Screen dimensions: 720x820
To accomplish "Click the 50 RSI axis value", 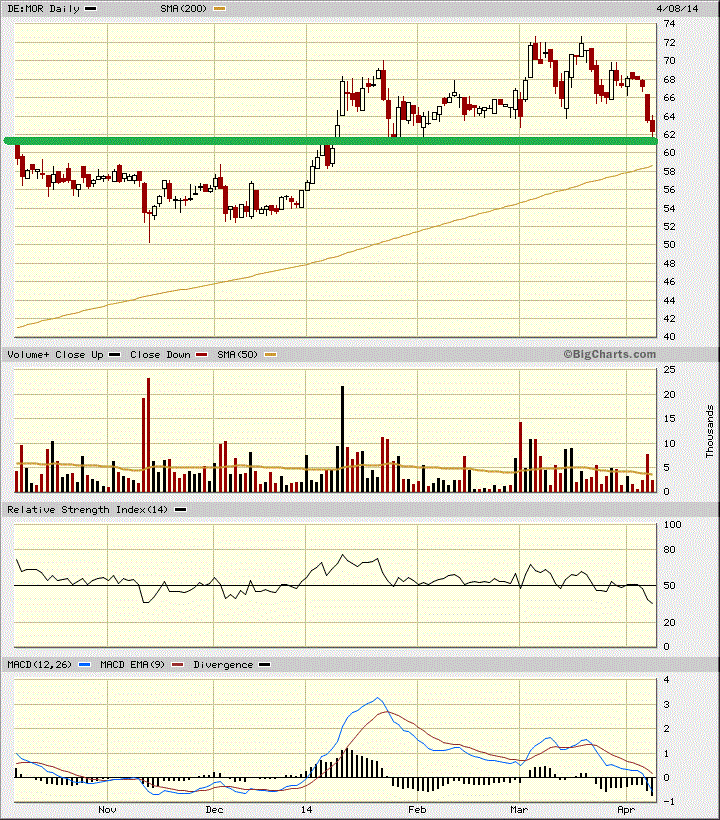I will pyautogui.click(x=669, y=586).
